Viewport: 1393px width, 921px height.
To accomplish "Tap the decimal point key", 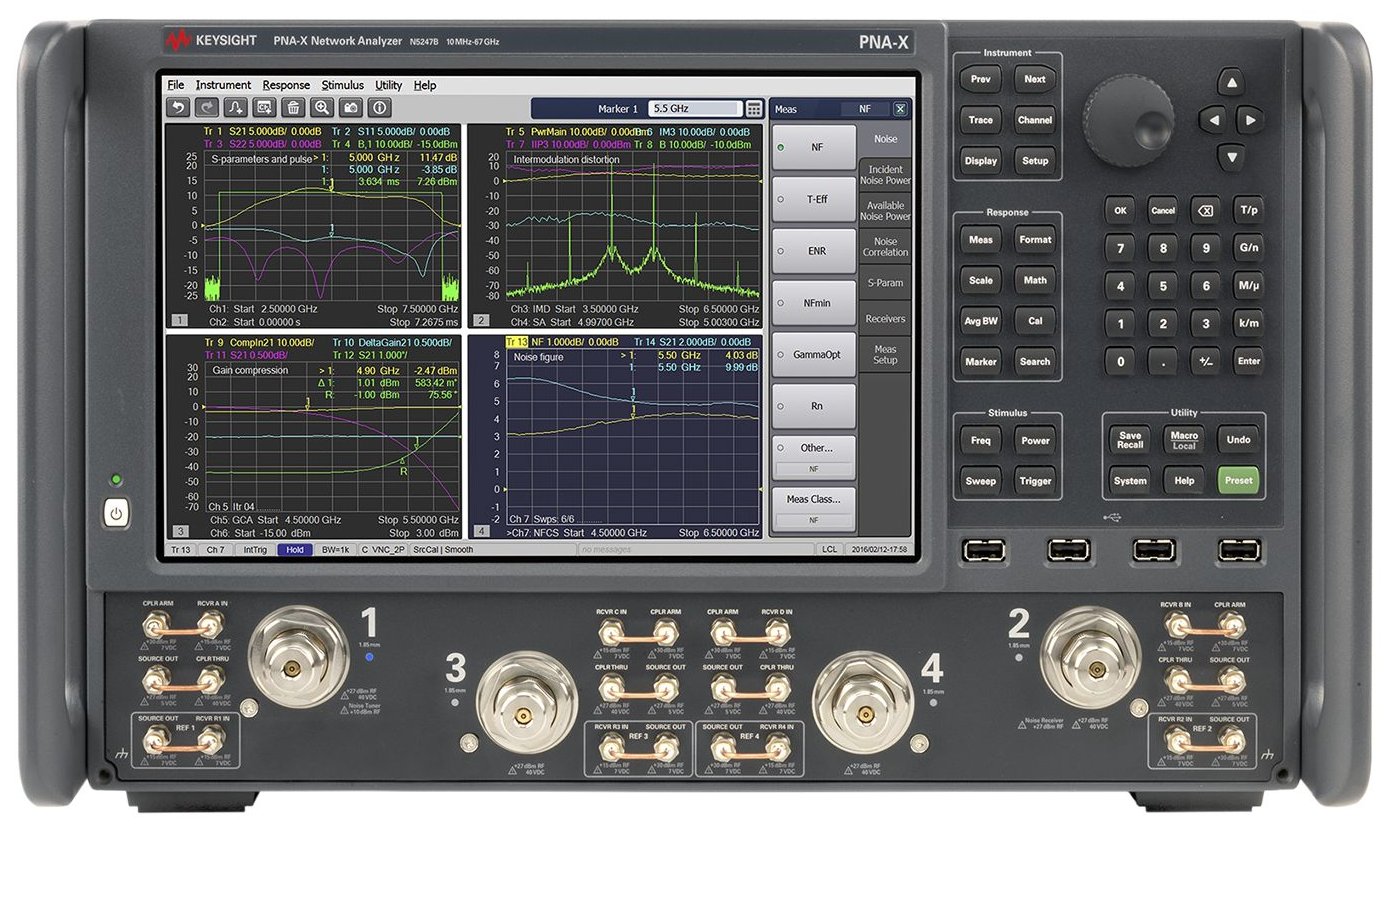I will pyautogui.click(x=1163, y=361).
